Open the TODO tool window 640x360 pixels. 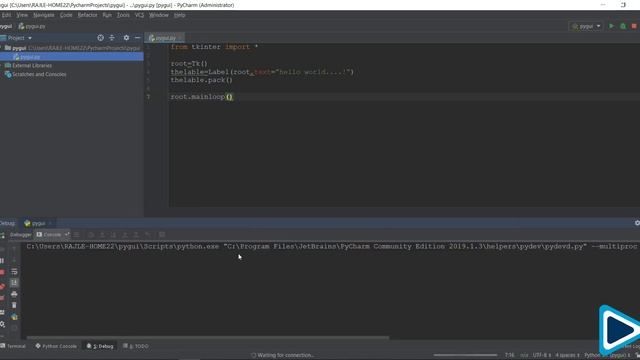tap(136, 346)
